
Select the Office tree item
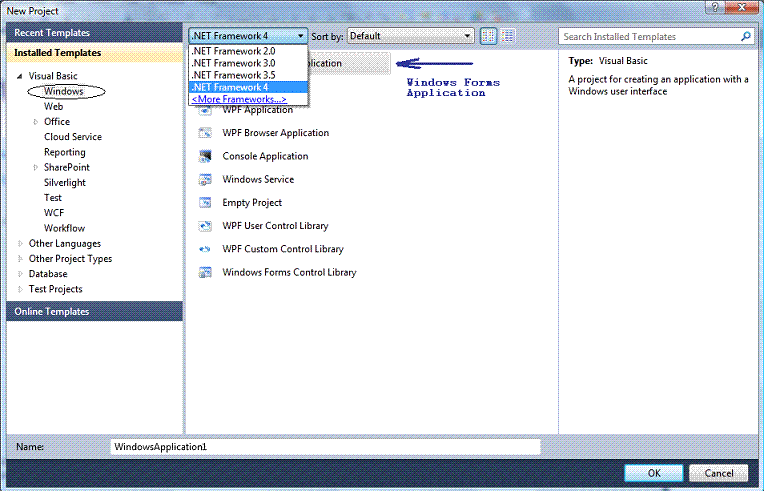[x=57, y=122]
